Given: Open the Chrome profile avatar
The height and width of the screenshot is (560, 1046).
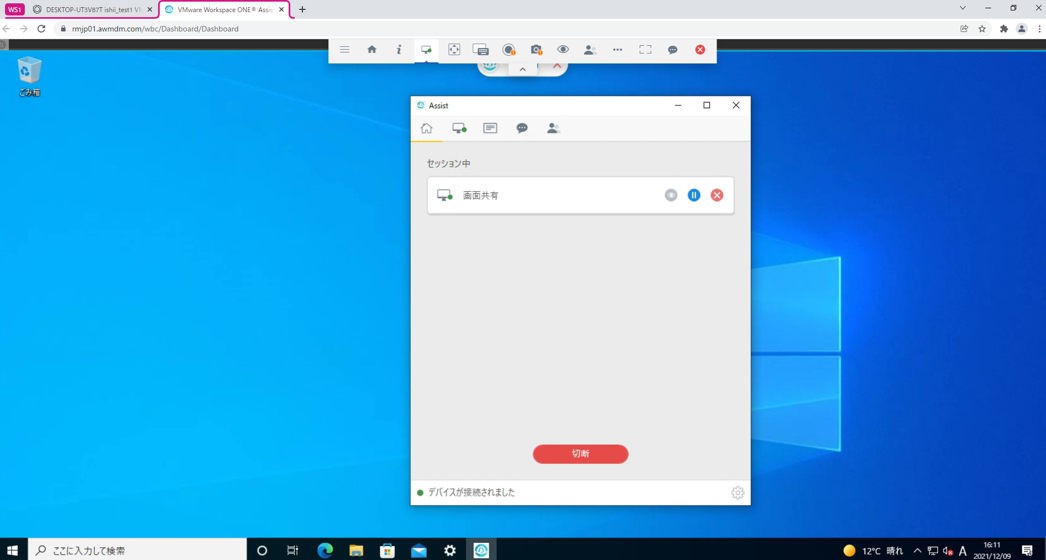Looking at the screenshot, I should click(1021, 29).
